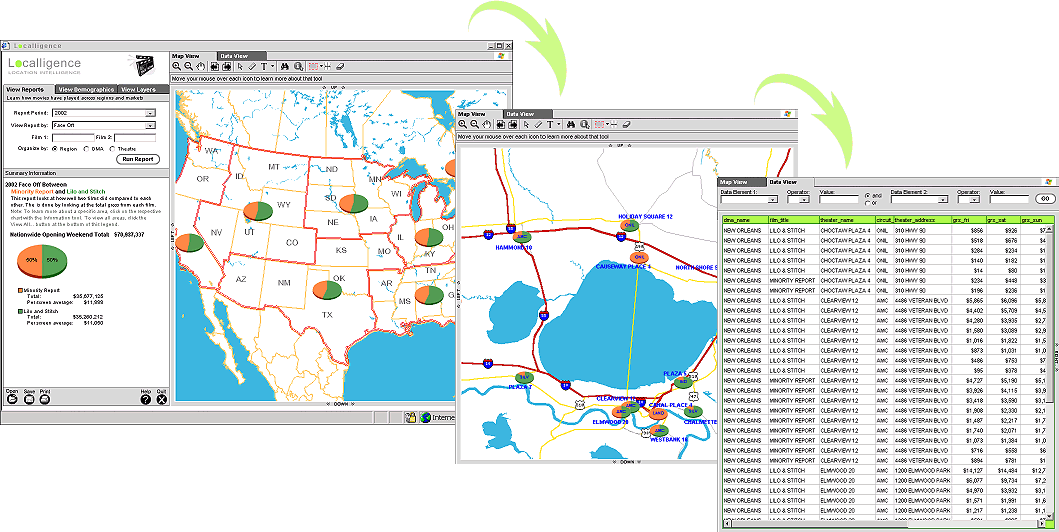Click DOWN pan control below New Orleans map
The height and width of the screenshot is (532, 1059).
(626, 462)
